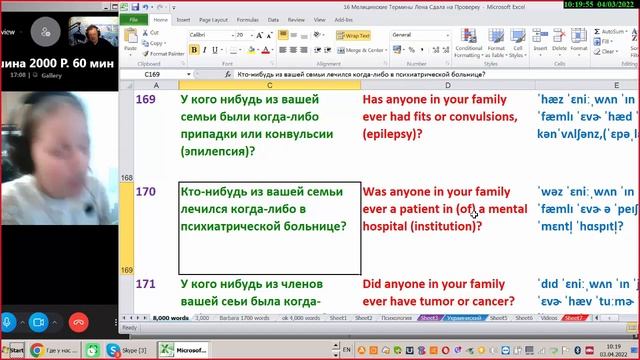Viewport: 640px width, 360px height.
Task: Apply Percent Style format
Action: [411, 50]
